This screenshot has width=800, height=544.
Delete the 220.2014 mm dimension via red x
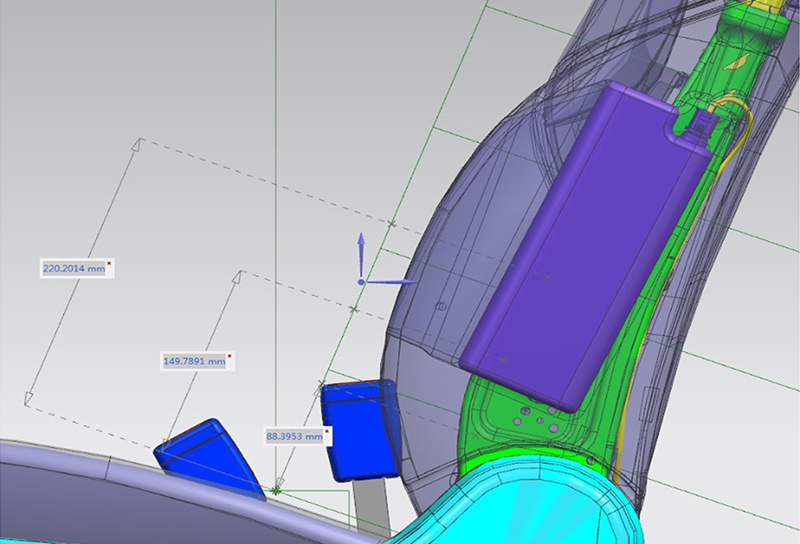point(109,263)
